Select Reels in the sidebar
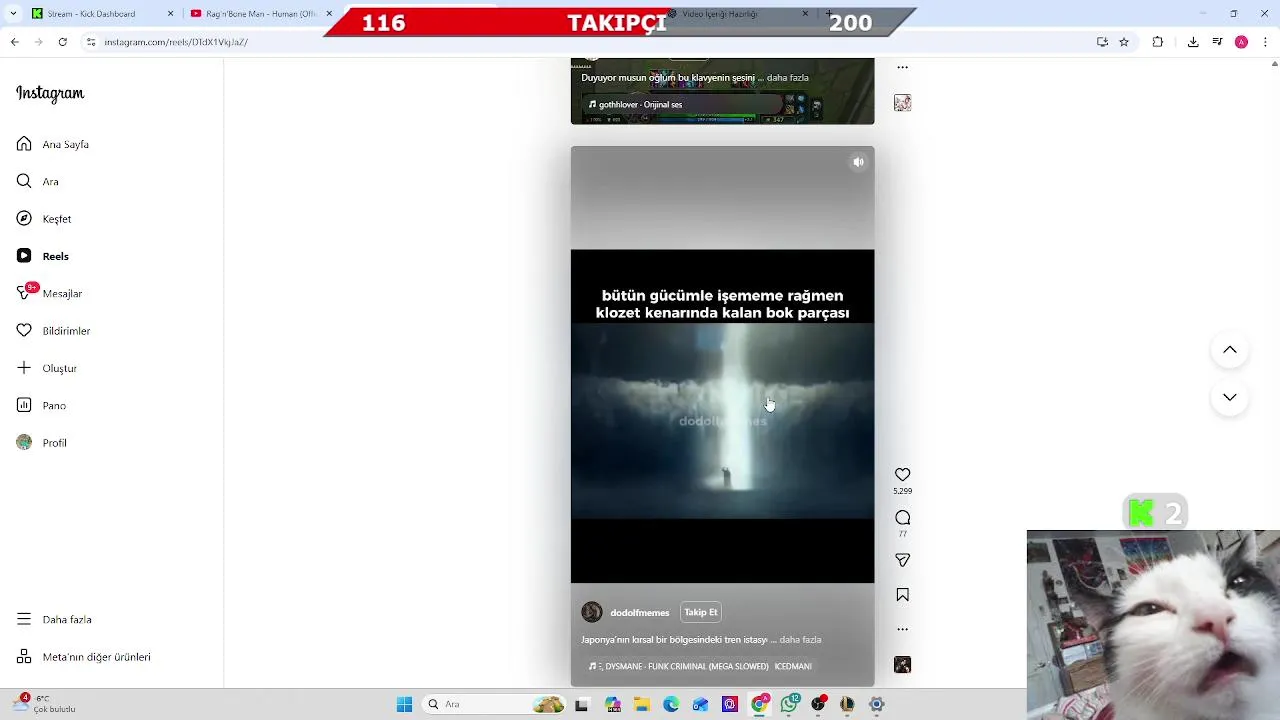 pyautogui.click(x=43, y=256)
